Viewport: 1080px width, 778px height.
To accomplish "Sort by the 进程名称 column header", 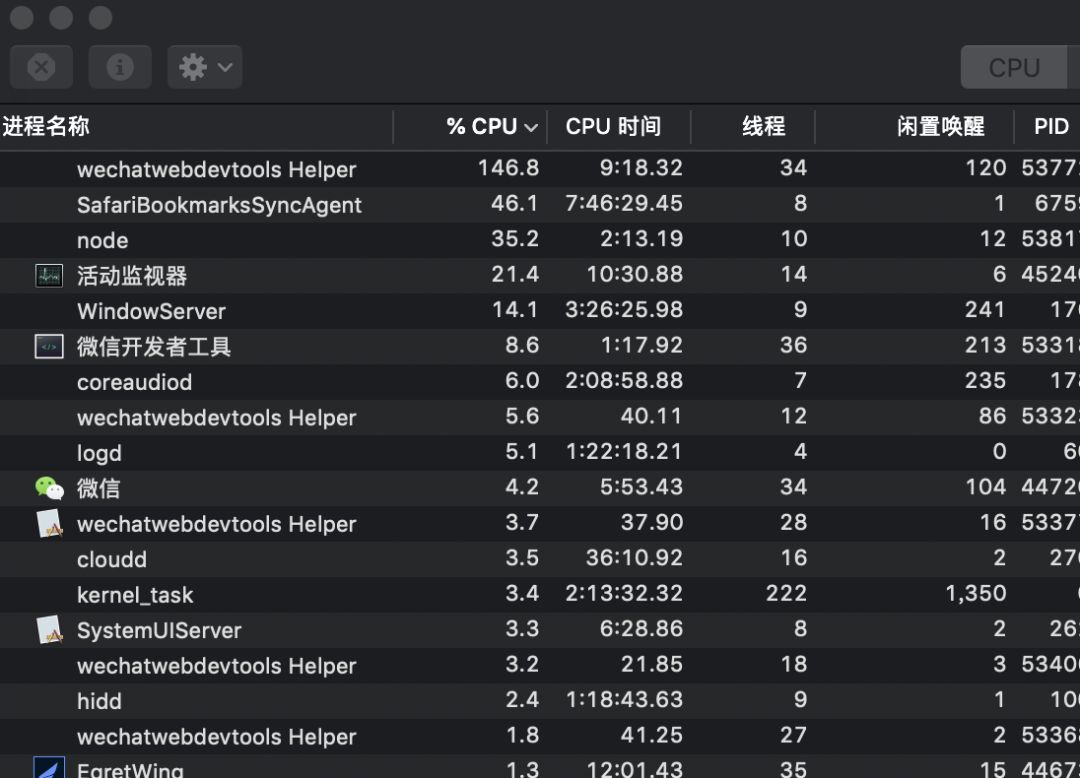I will 46,126.
